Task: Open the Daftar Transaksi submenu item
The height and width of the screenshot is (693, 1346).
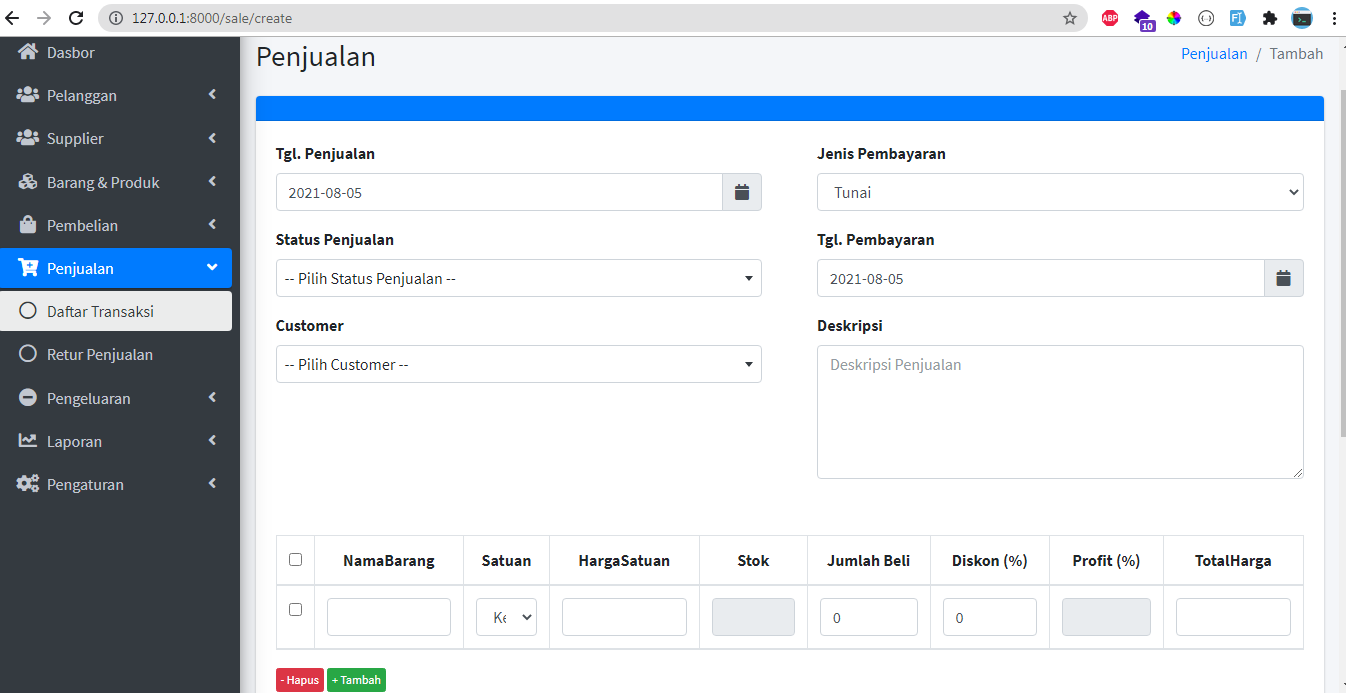Action: [x=100, y=311]
